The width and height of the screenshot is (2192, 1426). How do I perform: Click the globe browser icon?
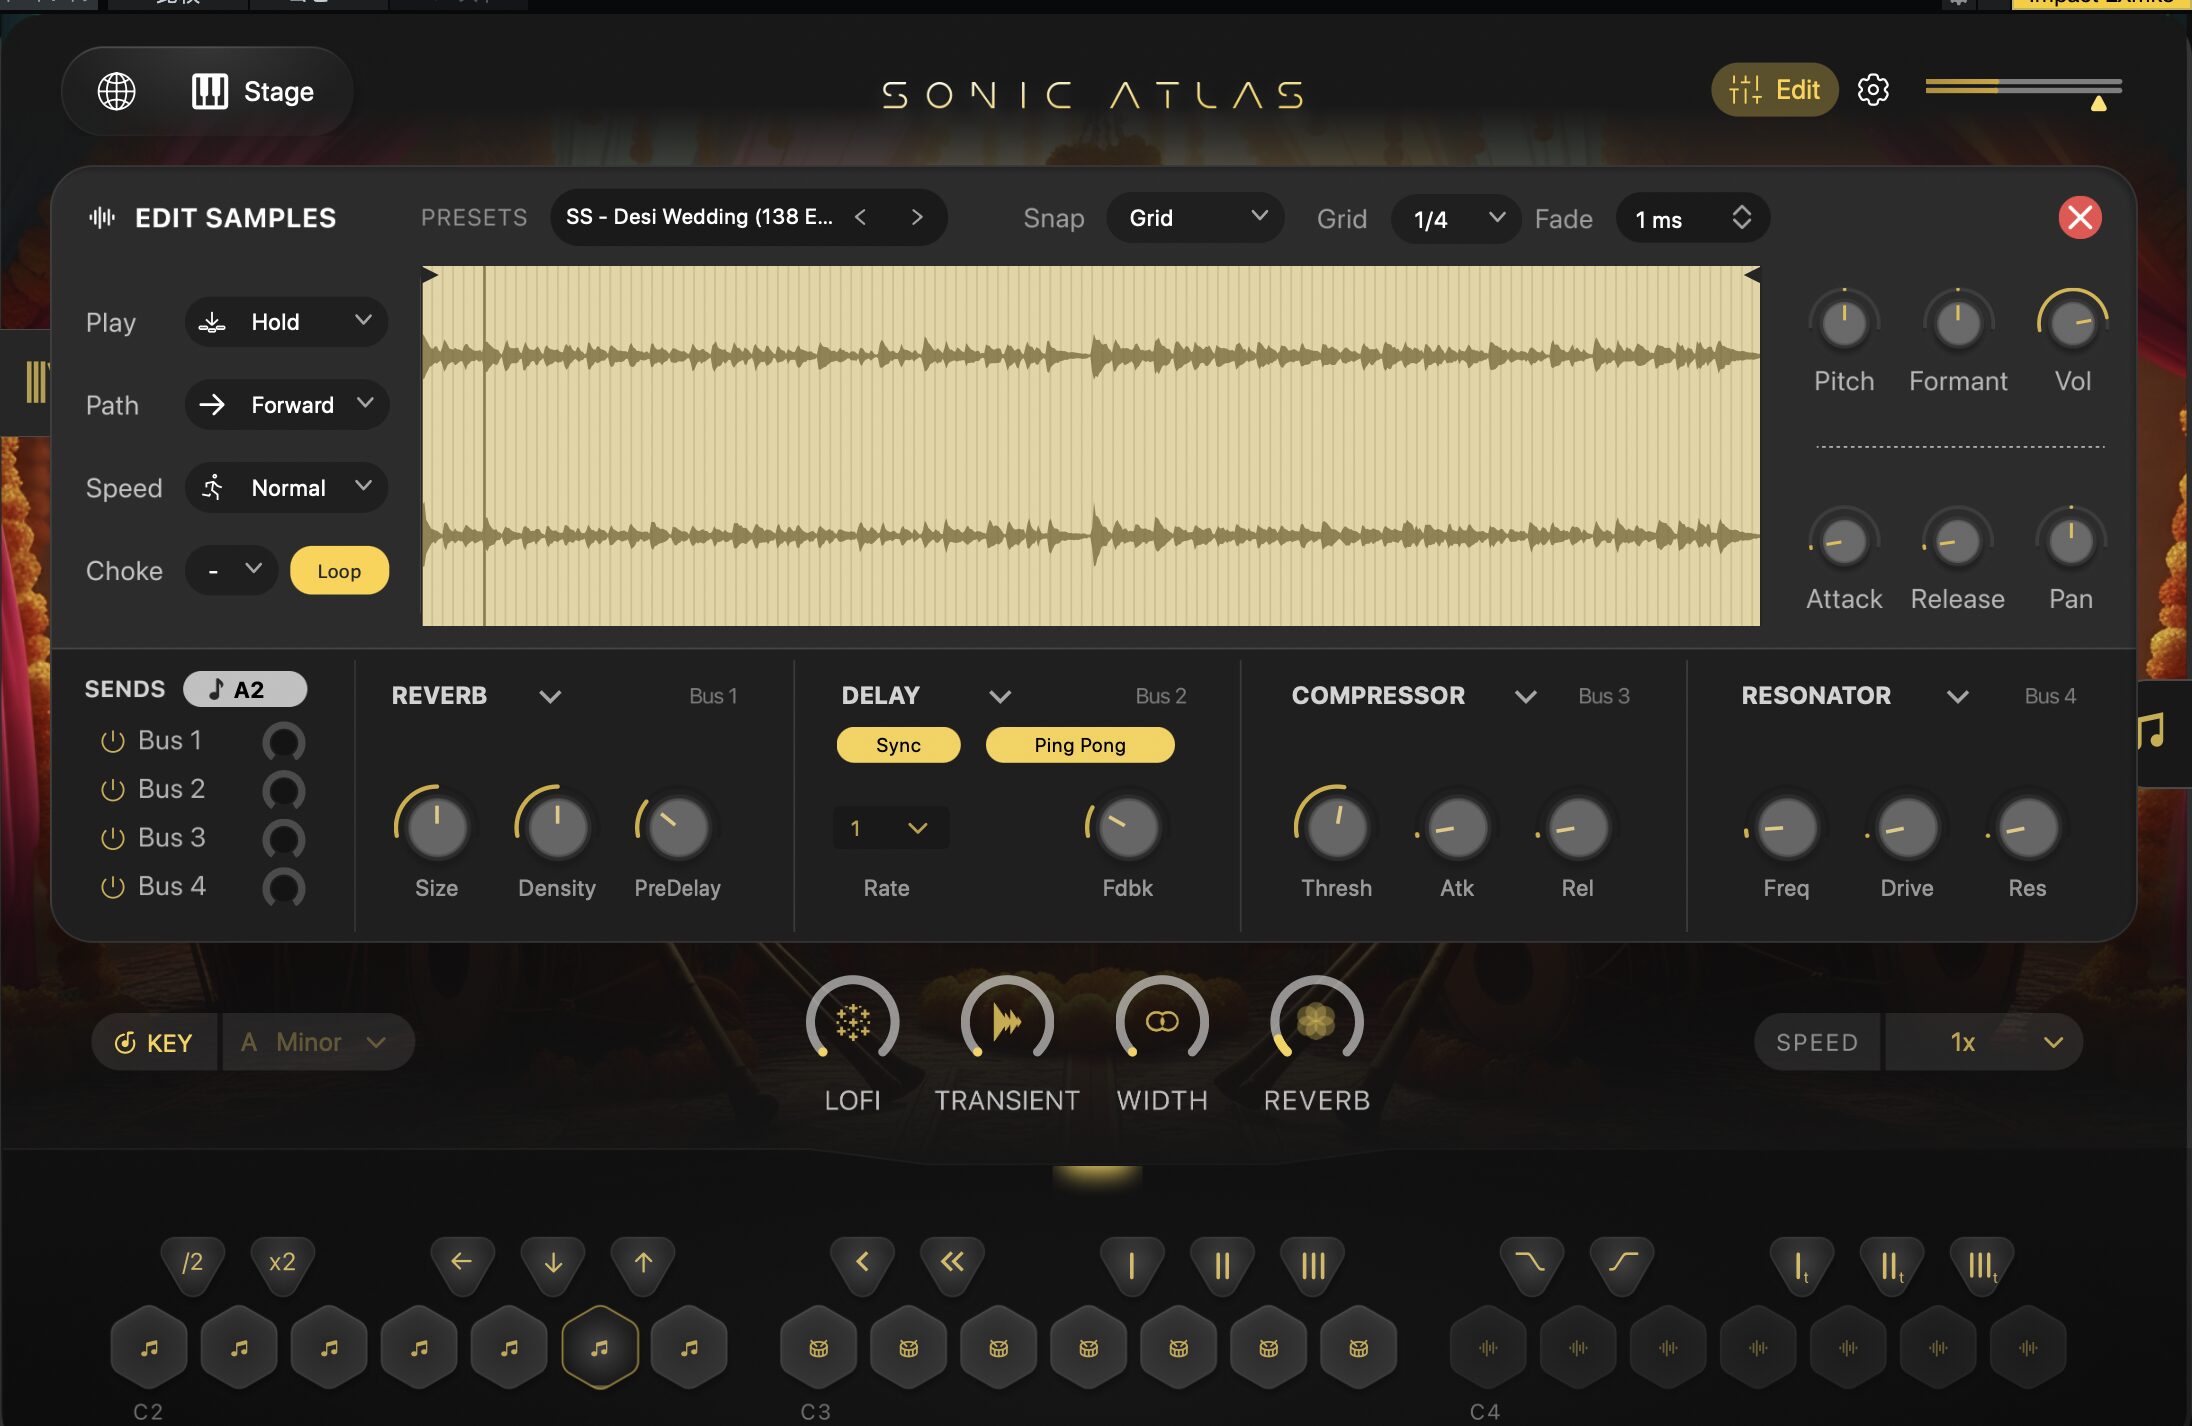116,91
